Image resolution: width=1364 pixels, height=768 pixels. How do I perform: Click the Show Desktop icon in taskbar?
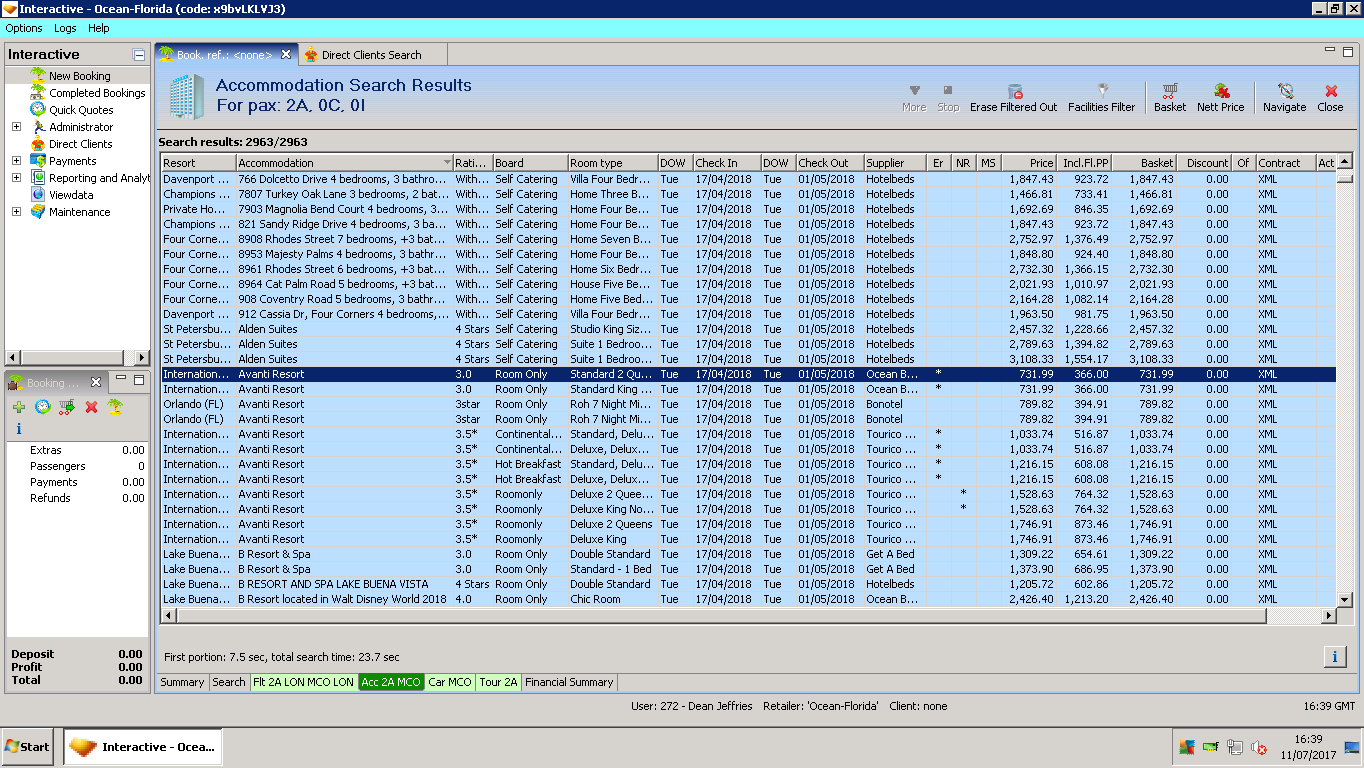pos(1352,747)
